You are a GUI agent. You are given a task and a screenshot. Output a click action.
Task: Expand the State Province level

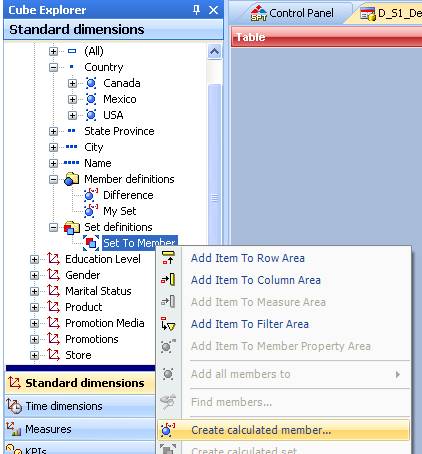coord(53,131)
